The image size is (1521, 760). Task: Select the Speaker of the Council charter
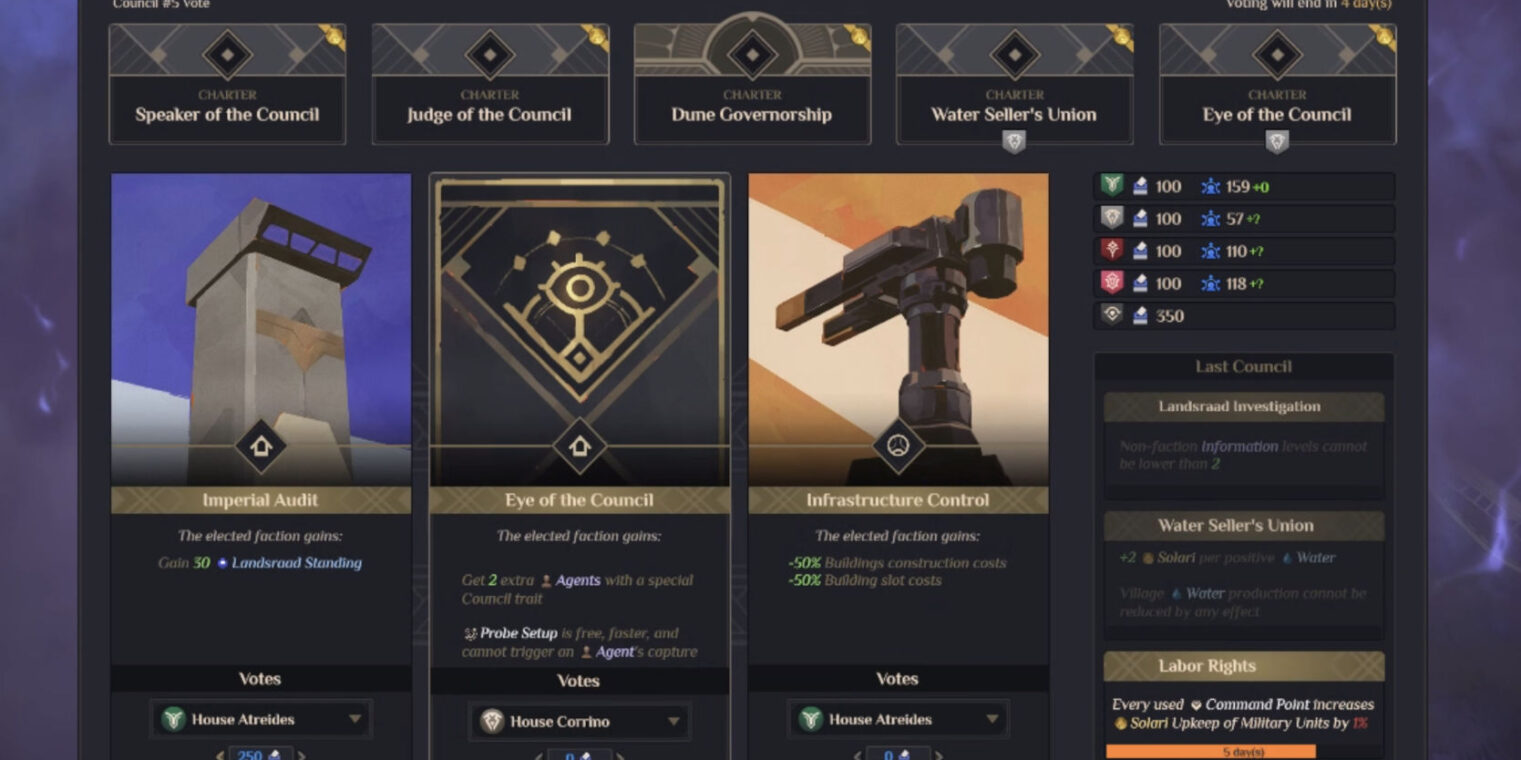[x=227, y=85]
